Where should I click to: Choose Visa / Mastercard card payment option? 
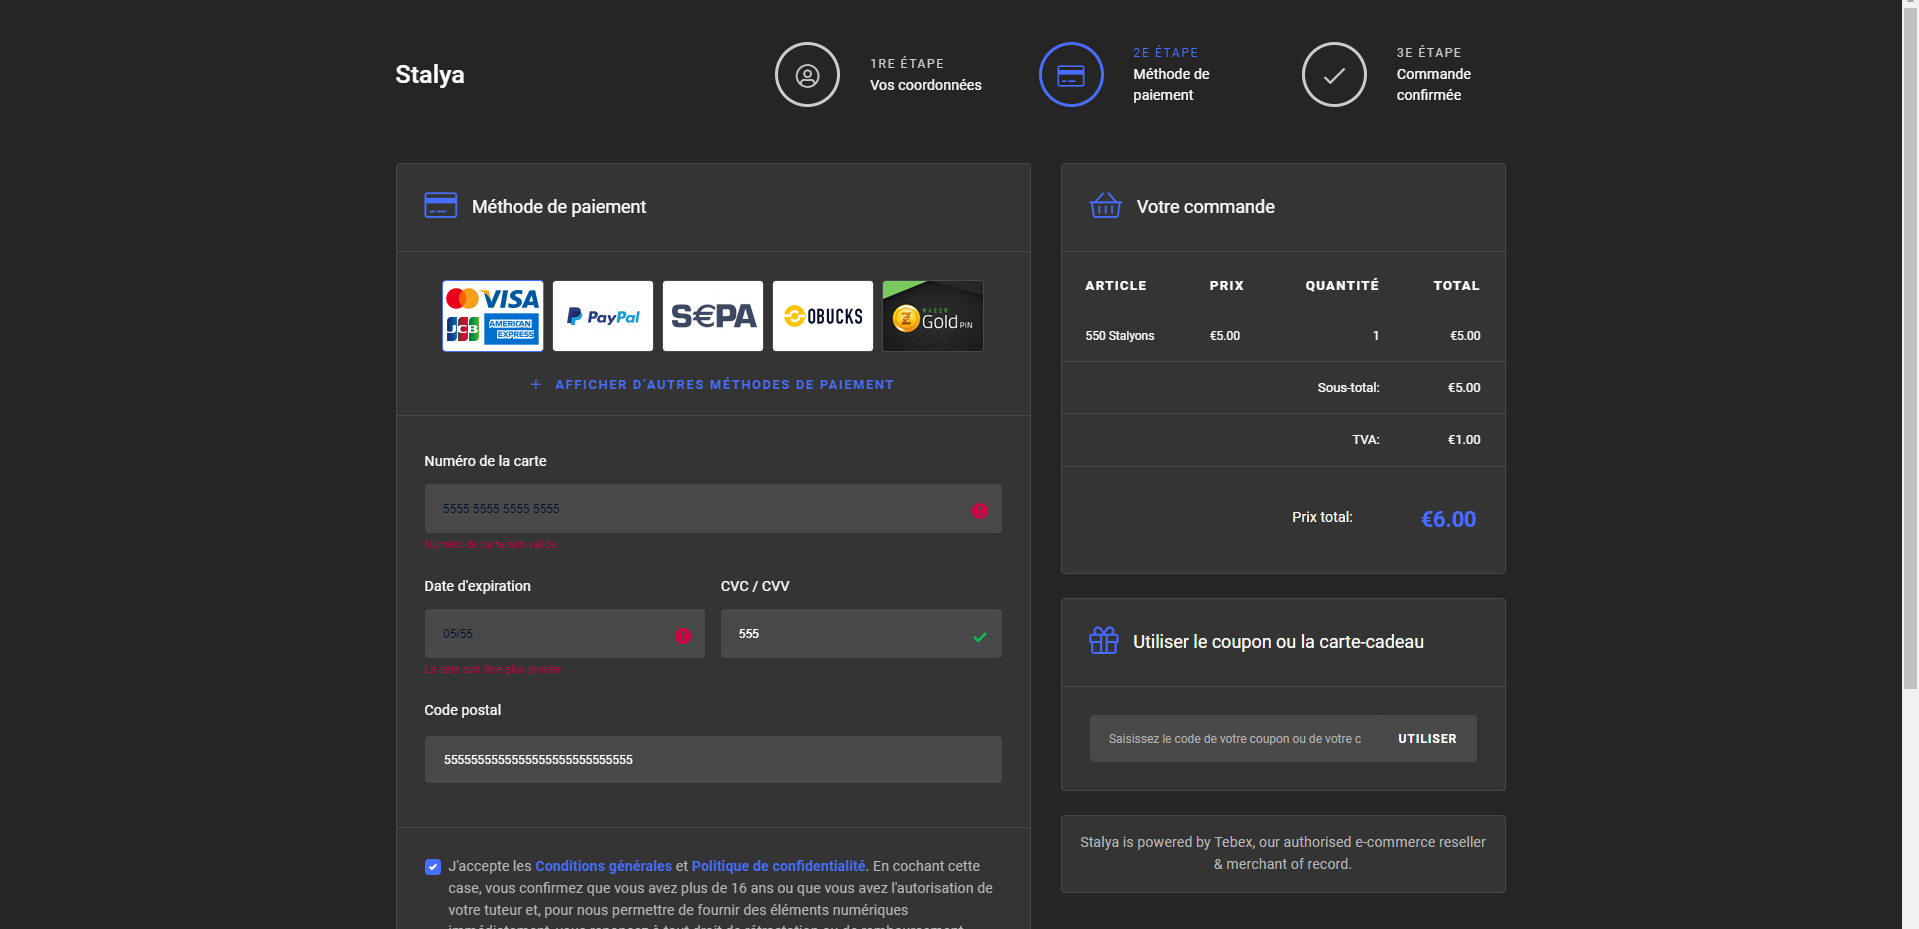(x=493, y=316)
